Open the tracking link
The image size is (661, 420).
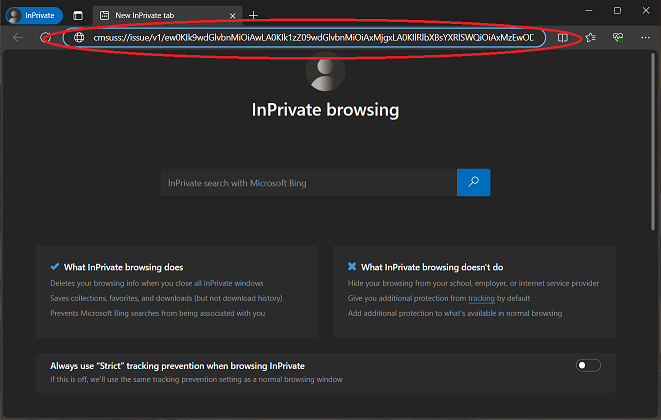click(481, 299)
